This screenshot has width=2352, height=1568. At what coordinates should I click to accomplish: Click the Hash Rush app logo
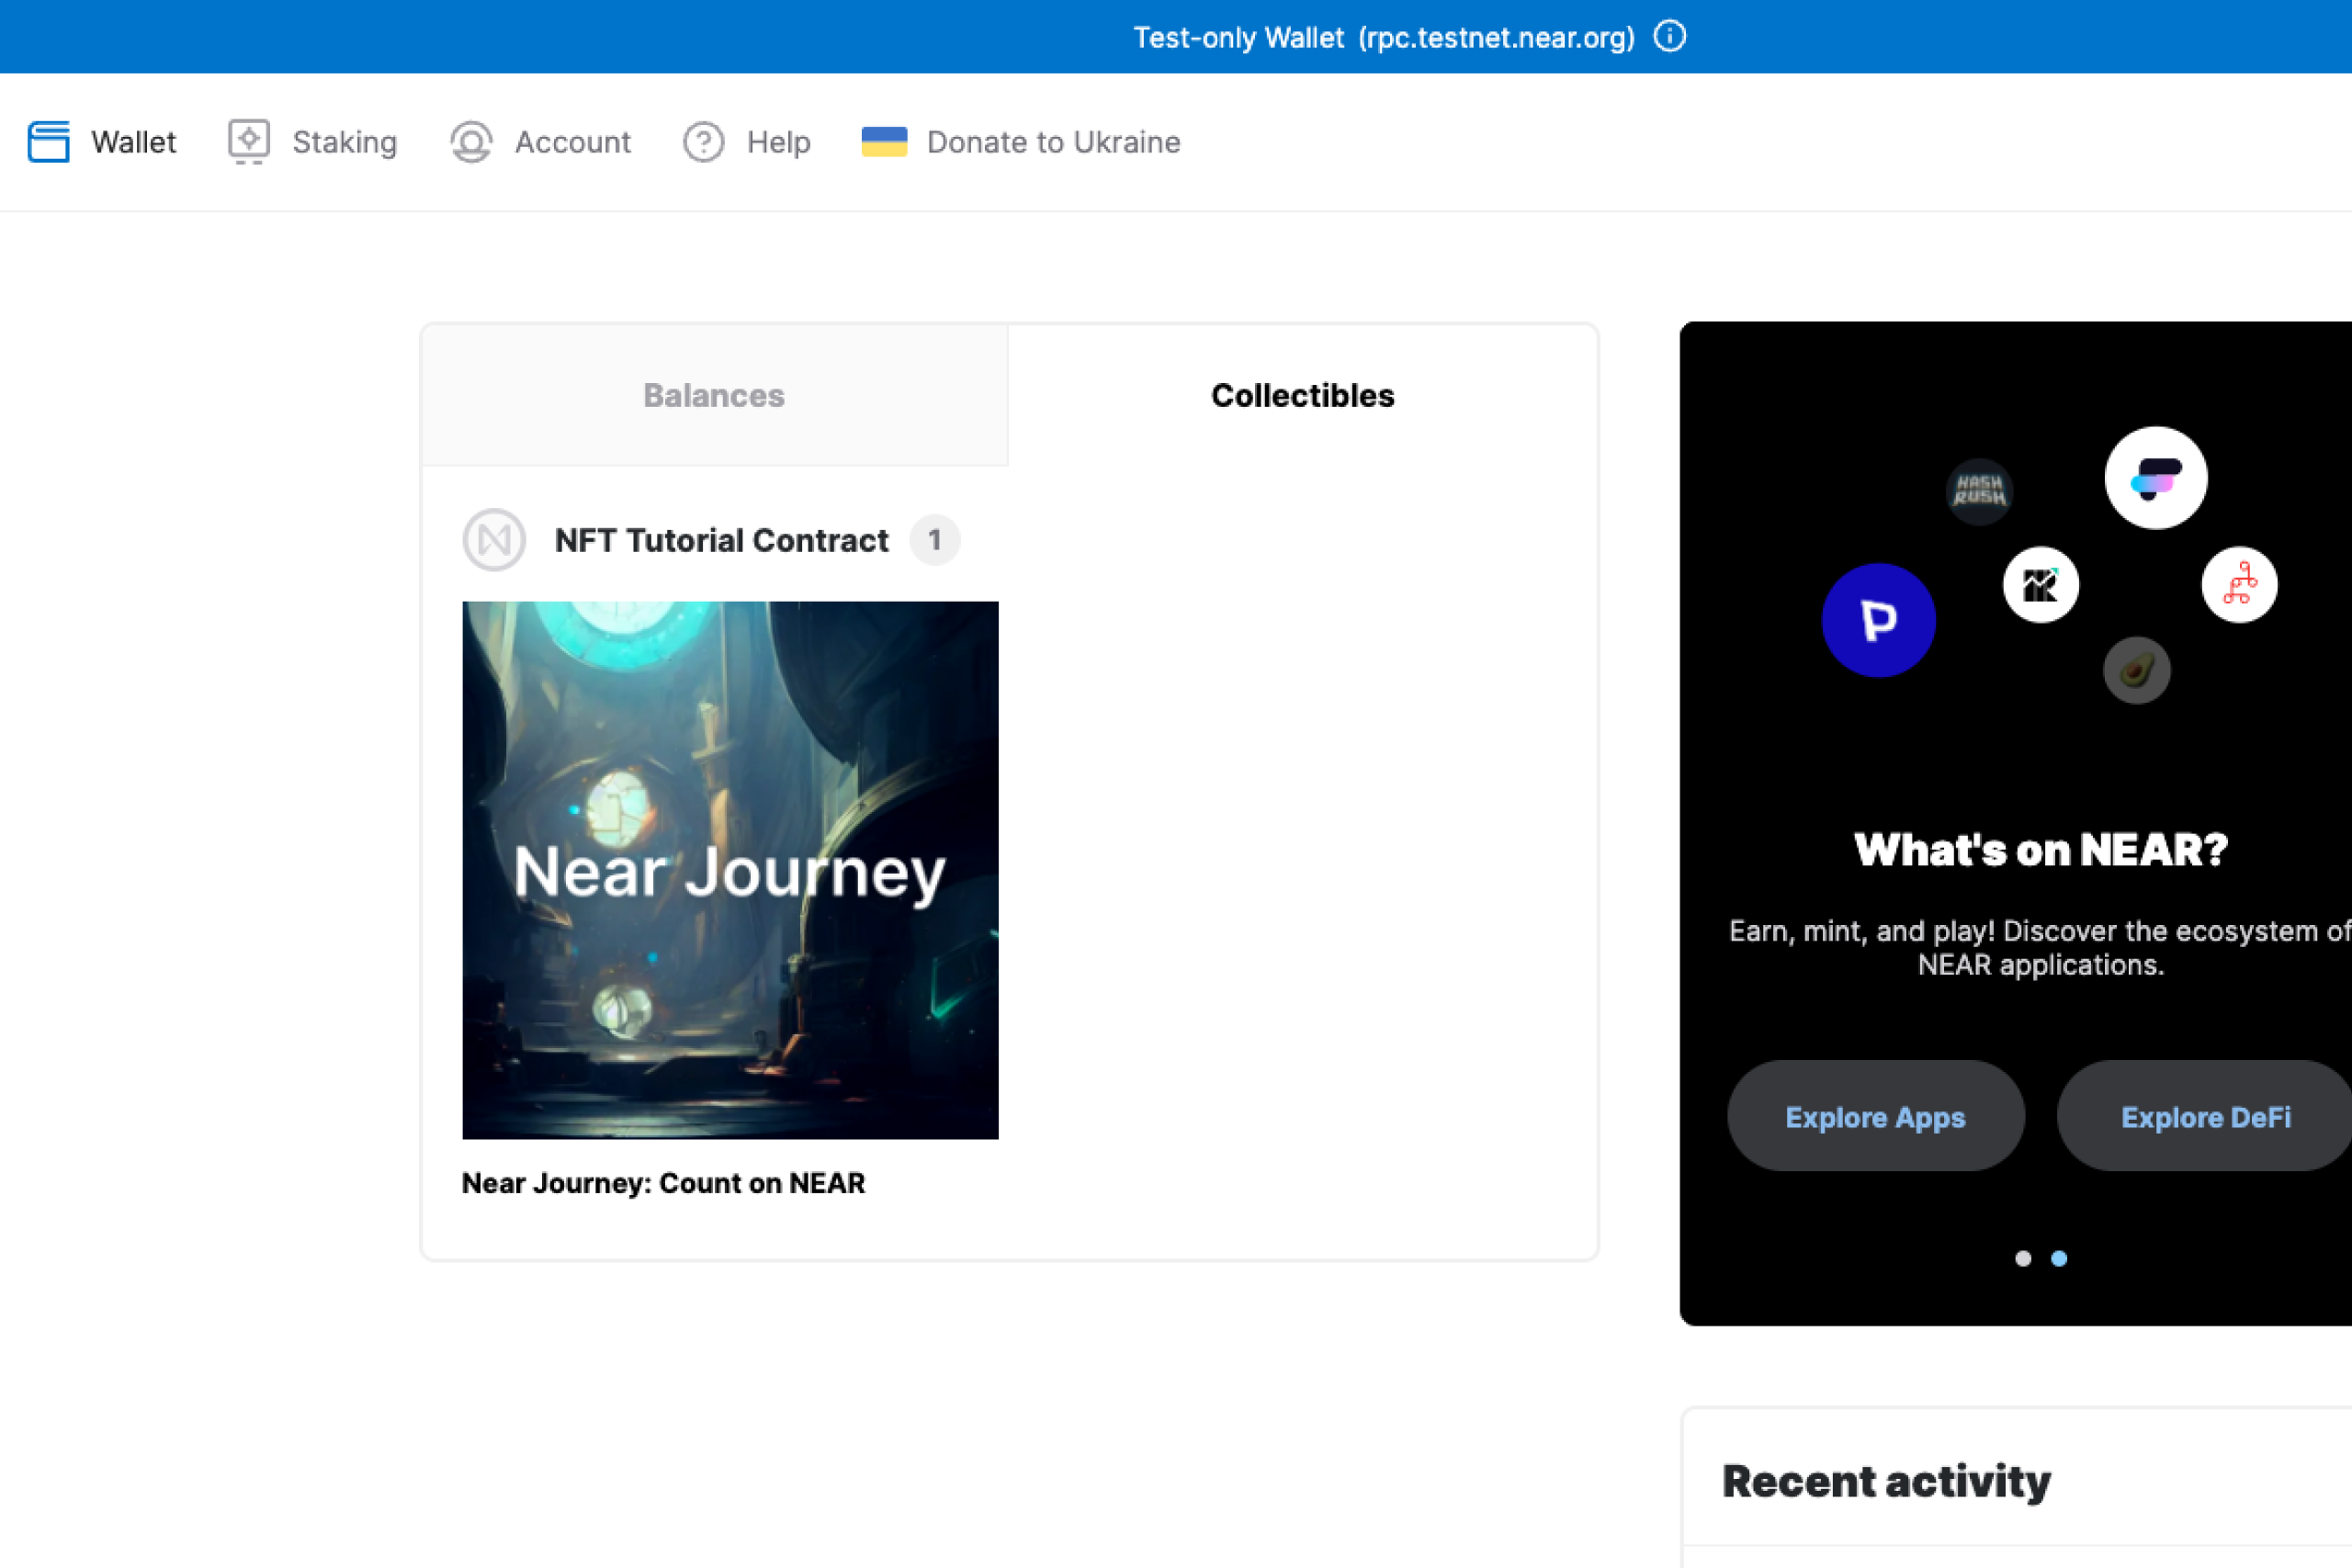1979,490
